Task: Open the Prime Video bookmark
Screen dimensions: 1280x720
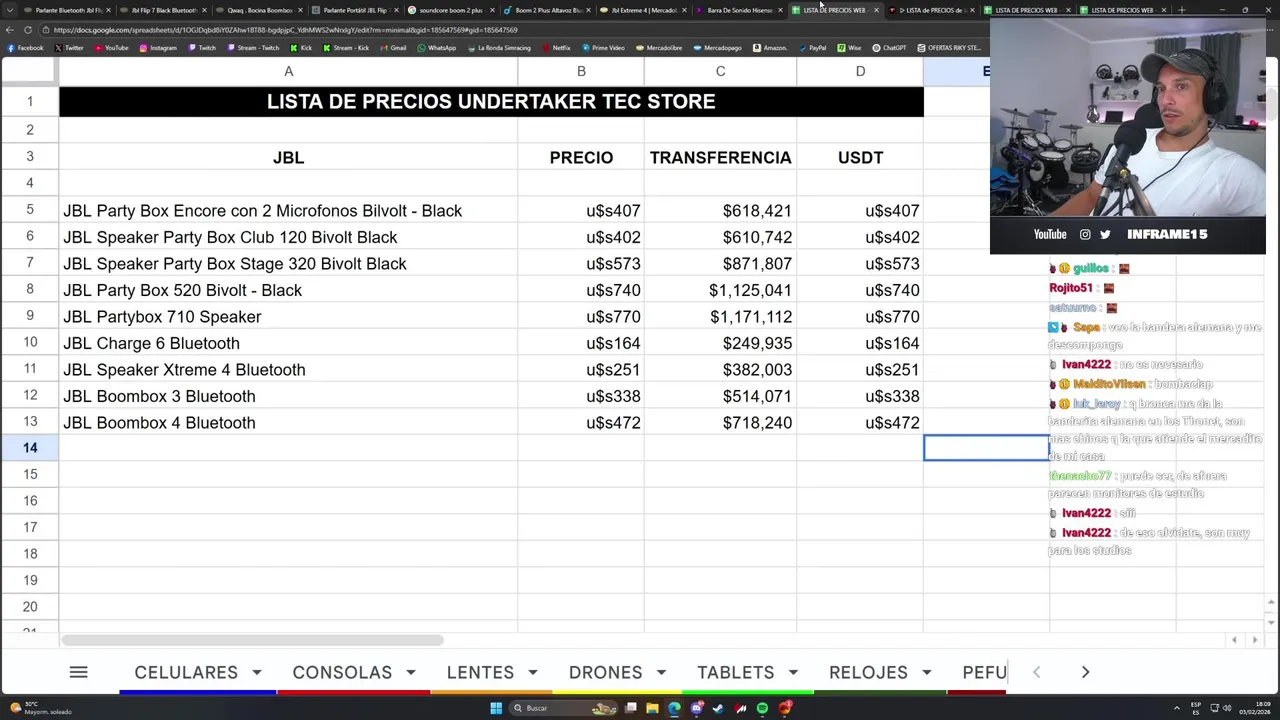Action: click(603, 48)
